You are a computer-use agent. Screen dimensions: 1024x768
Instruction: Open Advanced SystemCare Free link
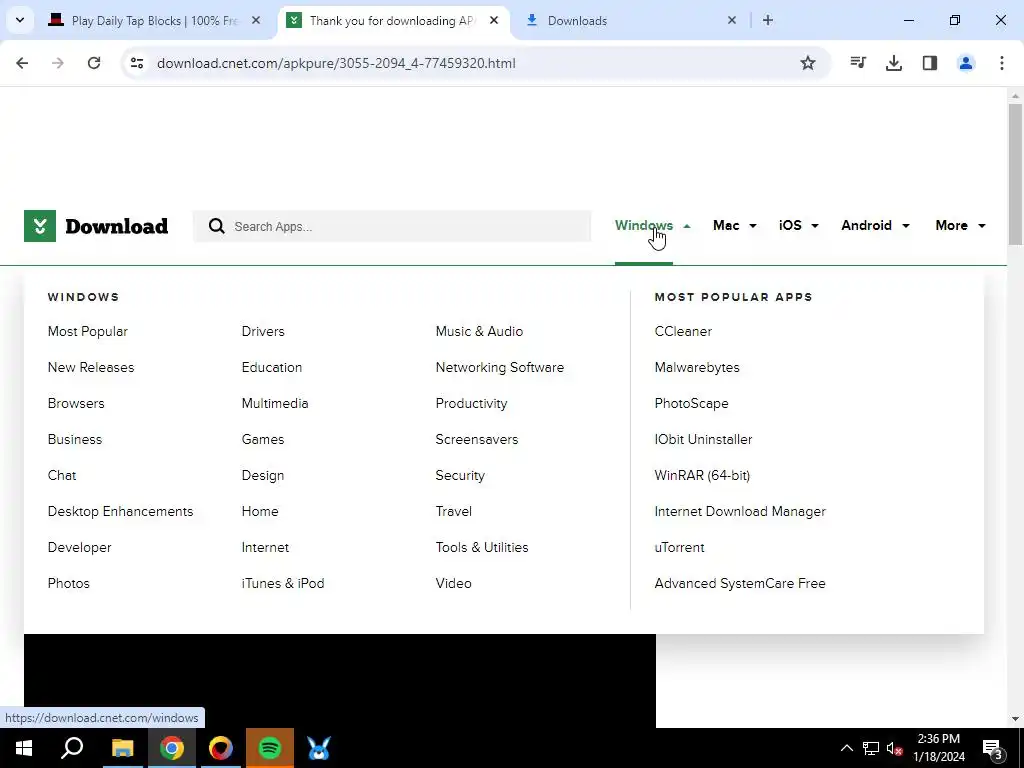coord(740,583)
